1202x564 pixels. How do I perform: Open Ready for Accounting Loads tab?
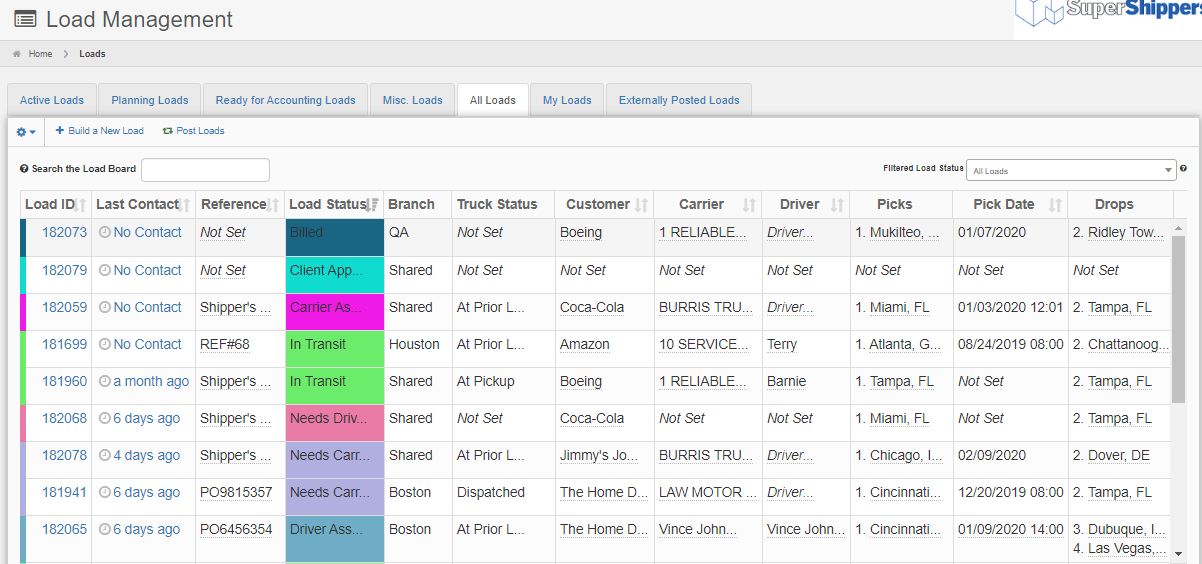pyautogui.click(x=285, y=100)
